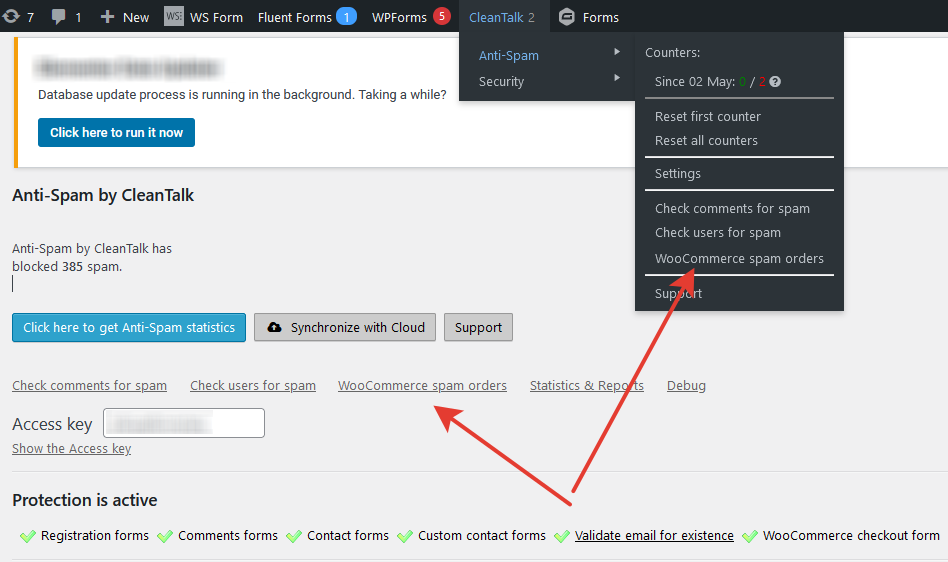This screenshot has height=562, width=948.
Task: Click the Forms logo icon in admin bar
Action: click(x=567, y=17)
